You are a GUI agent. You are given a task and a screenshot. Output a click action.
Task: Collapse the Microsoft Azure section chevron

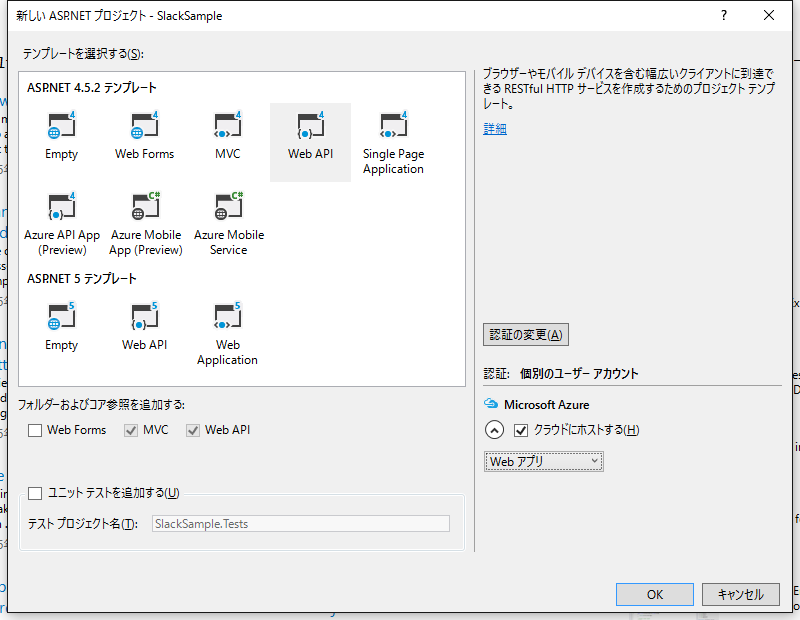point(494,430)
